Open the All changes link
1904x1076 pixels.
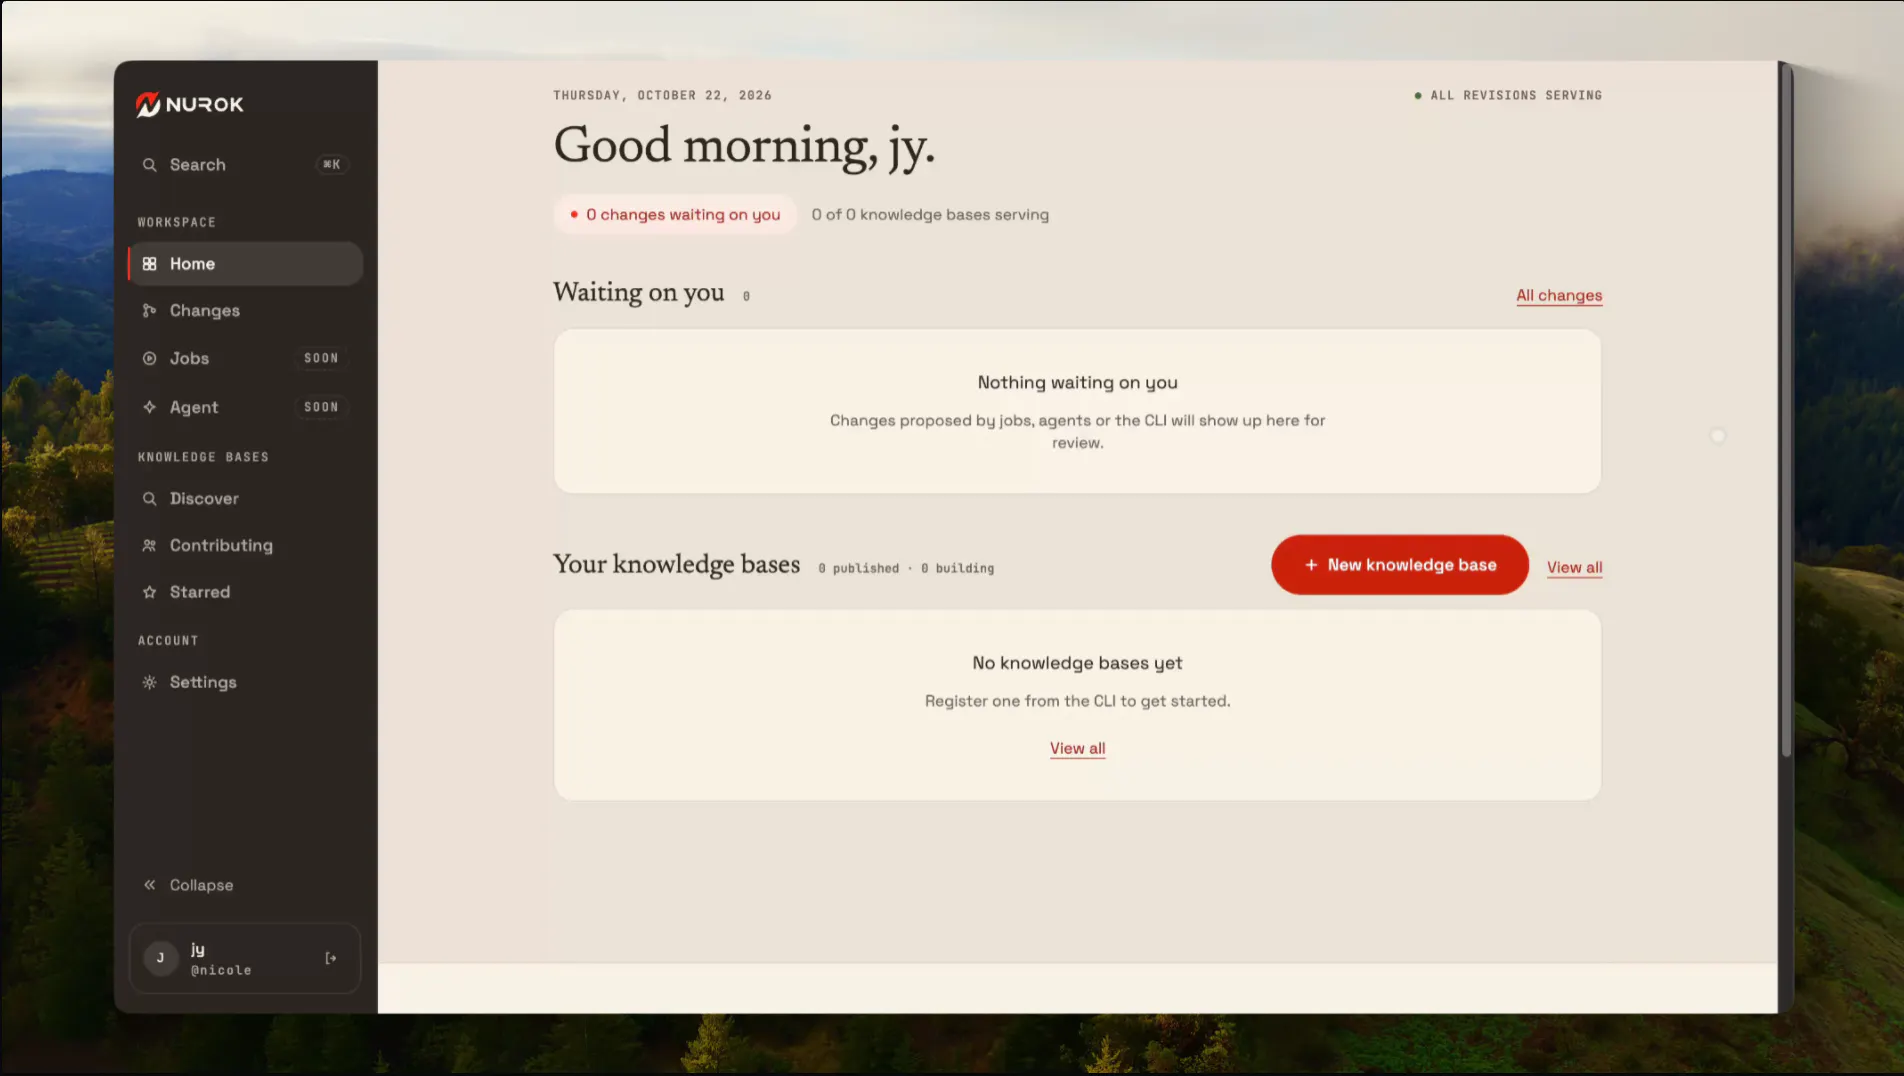[1558, 296]
